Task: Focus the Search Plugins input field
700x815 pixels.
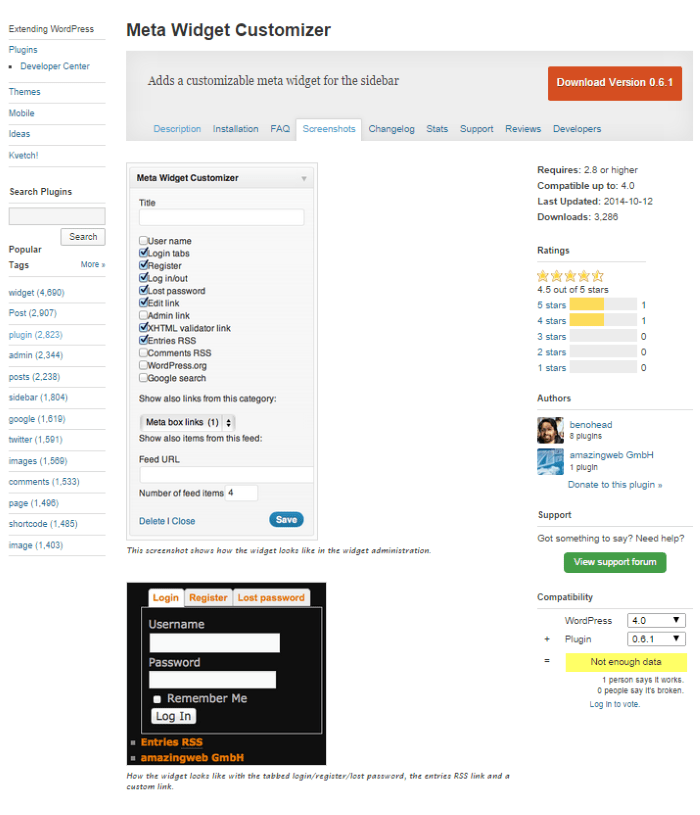Action: 57,216
